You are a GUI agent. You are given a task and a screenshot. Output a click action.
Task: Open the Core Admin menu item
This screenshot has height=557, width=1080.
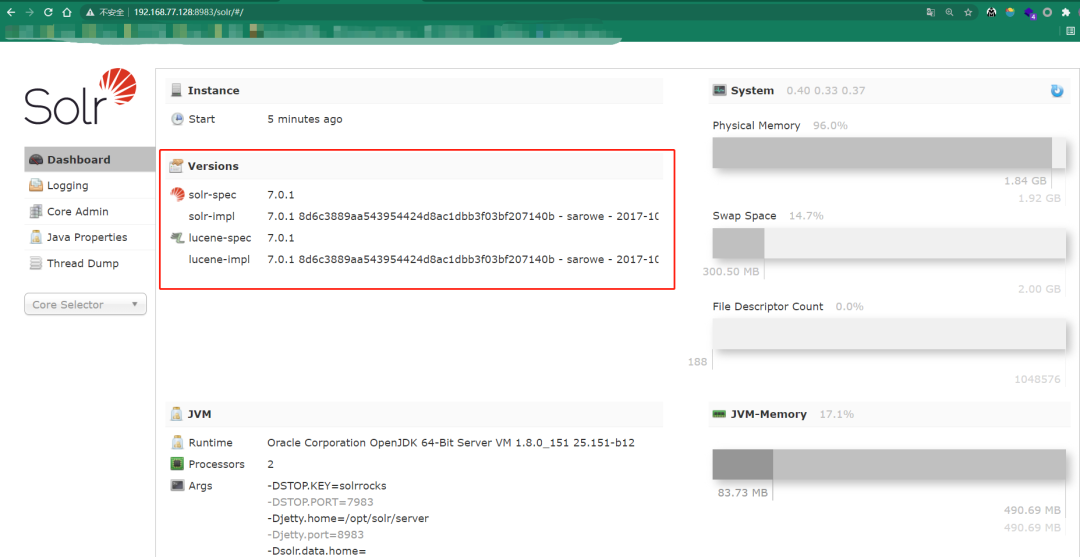(x=90, y=211)
